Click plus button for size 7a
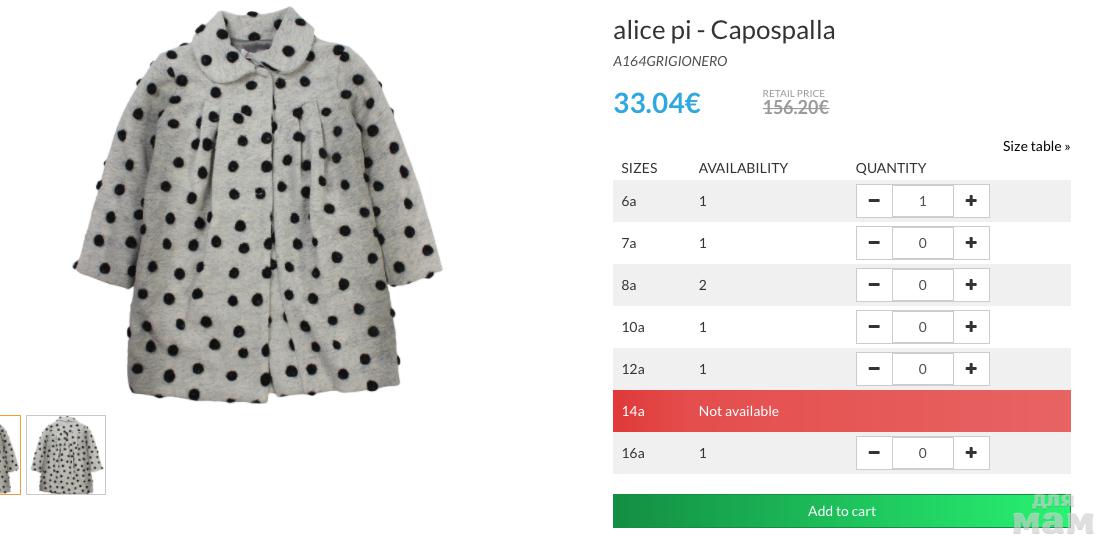Viewport: 1111px width, 551px height. pos(971,243)
